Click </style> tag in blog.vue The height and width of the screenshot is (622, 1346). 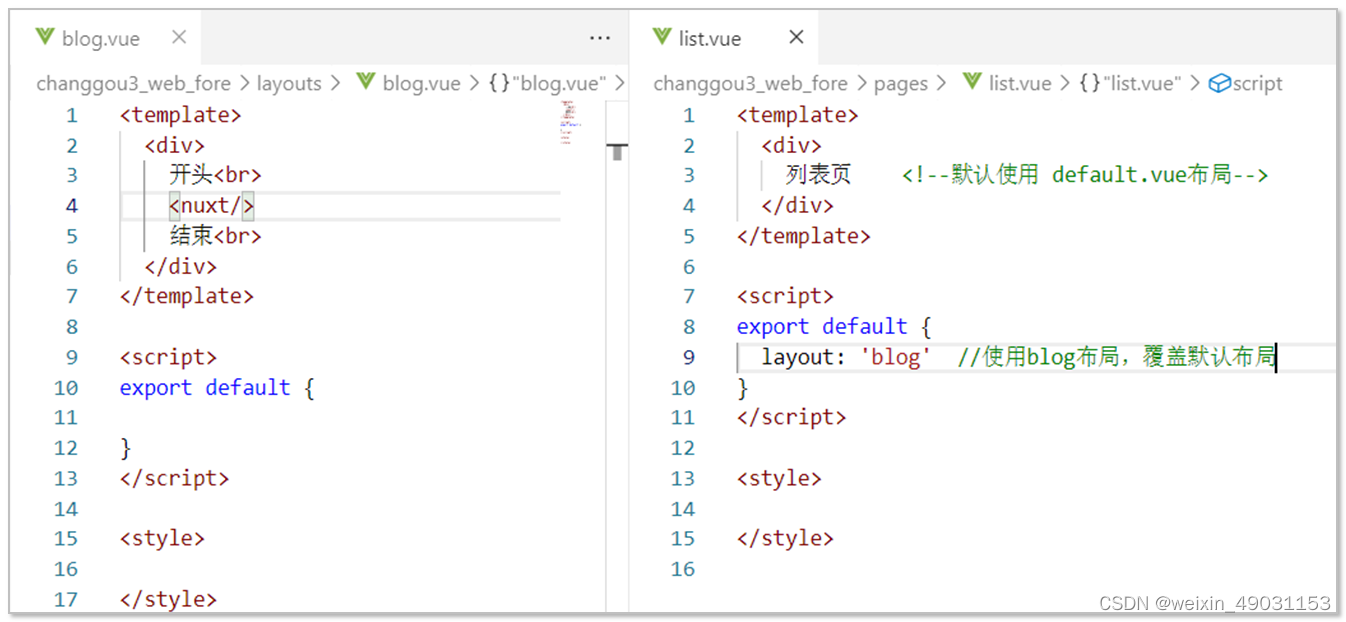coord(169,599)
